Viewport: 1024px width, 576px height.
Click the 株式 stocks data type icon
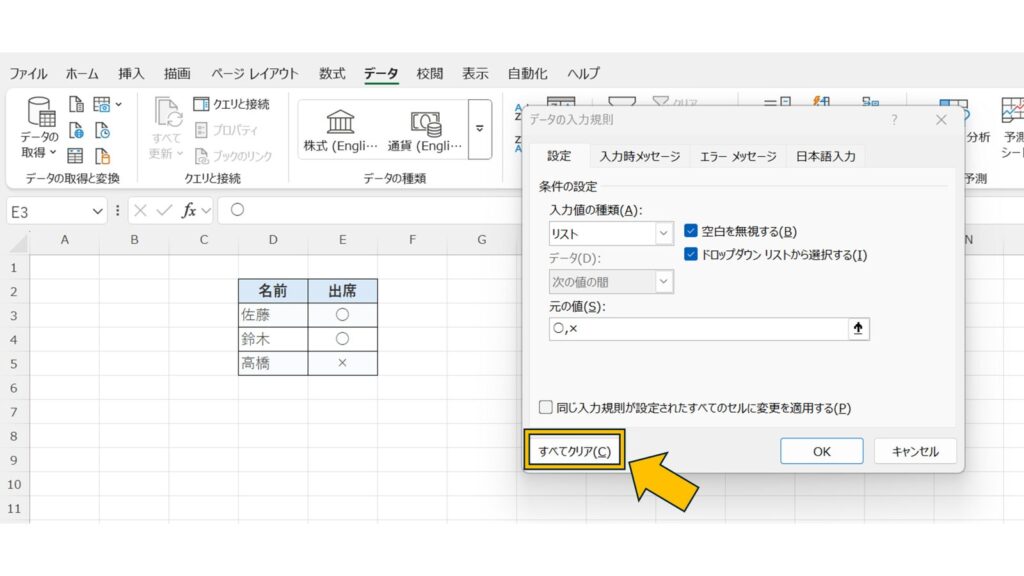coord(341,124)
